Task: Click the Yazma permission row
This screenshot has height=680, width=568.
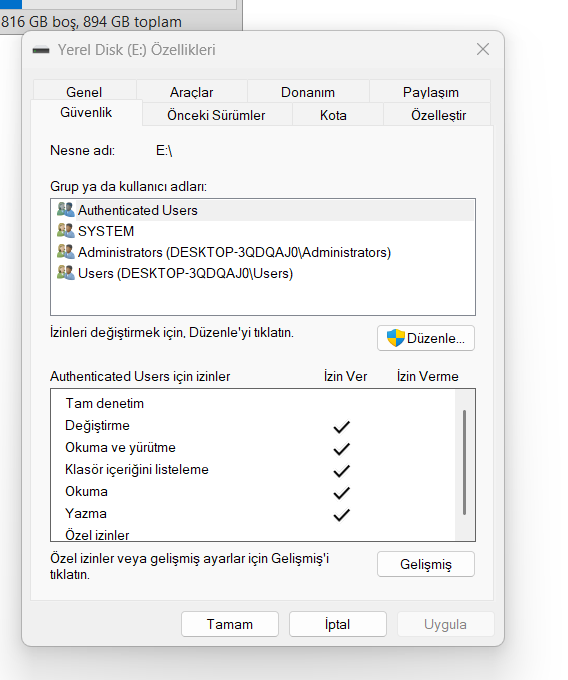Action: [253, 514]
